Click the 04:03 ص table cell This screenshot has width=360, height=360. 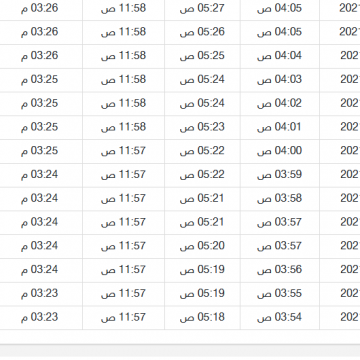click(280, 80)
